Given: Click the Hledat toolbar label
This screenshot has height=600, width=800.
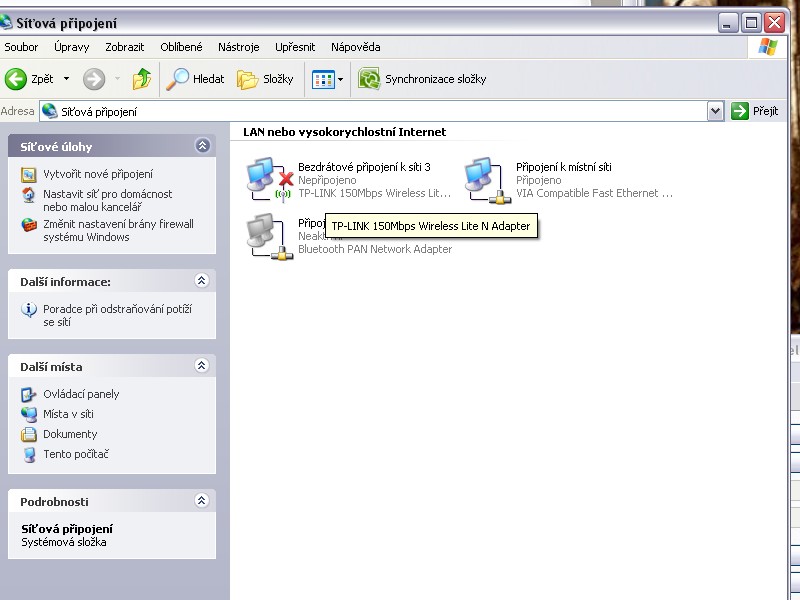Looking at the screenshot, I should tap(208, 79).
